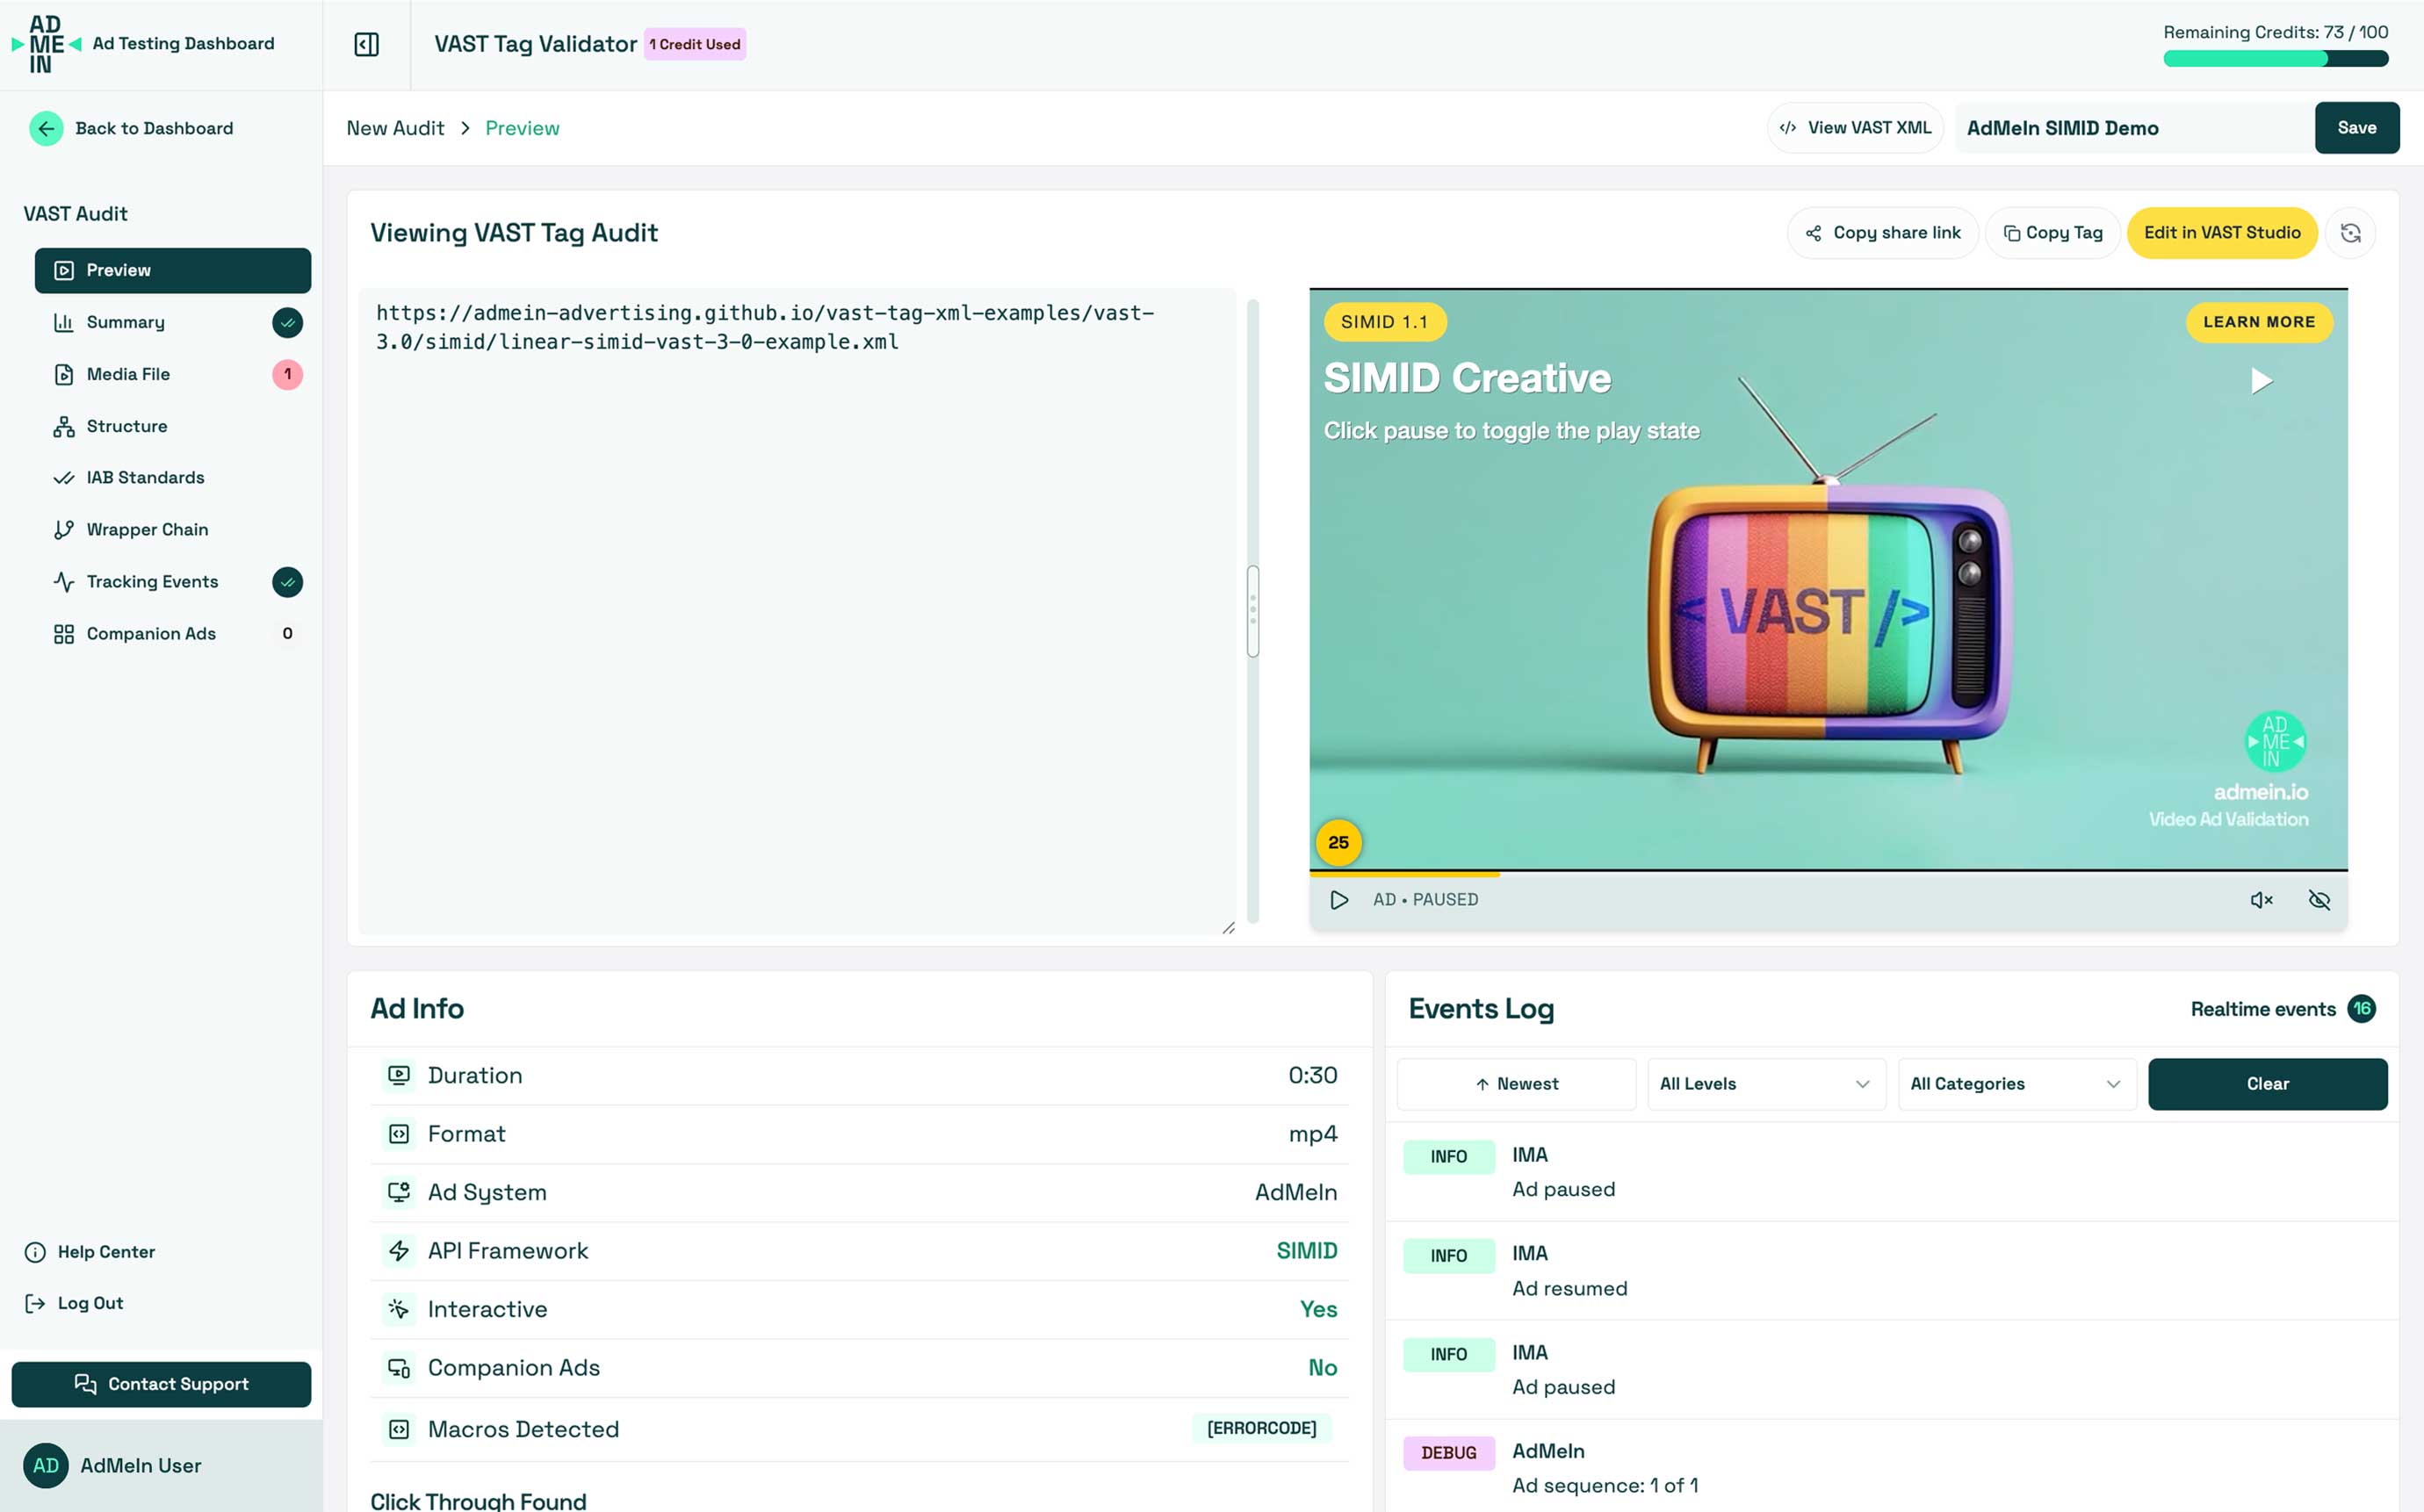Toggle sort order with the Newest button
The width and height of the screenshot is (2424, 1512).
point(1516,1084)
